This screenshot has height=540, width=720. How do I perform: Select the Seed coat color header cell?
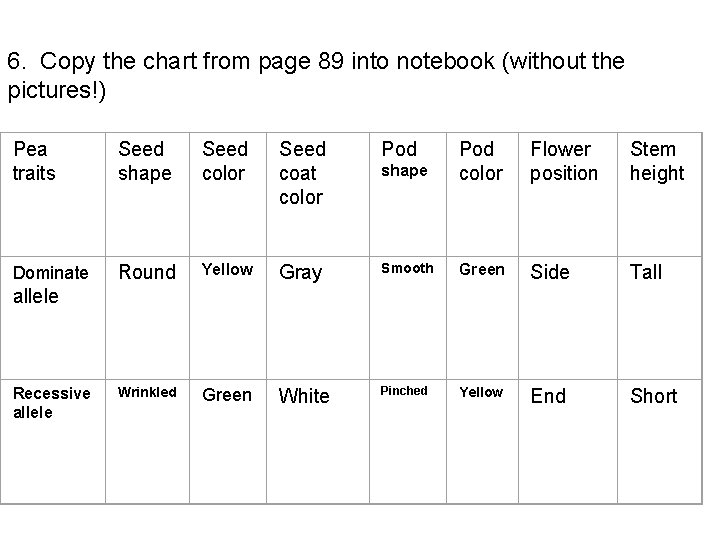(302, 172)
